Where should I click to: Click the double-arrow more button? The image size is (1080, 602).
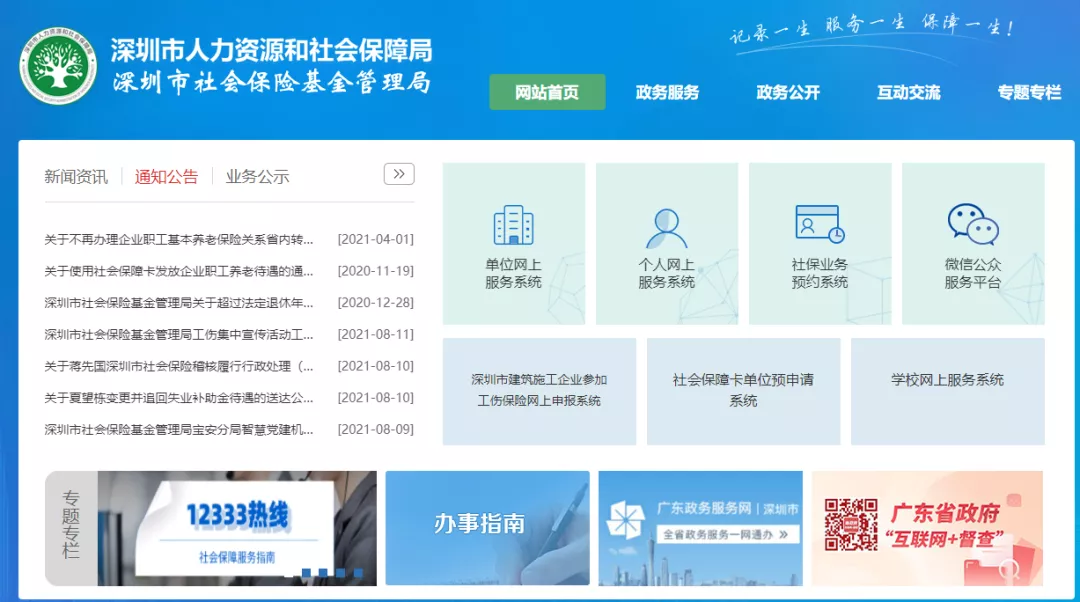(399, 174)
